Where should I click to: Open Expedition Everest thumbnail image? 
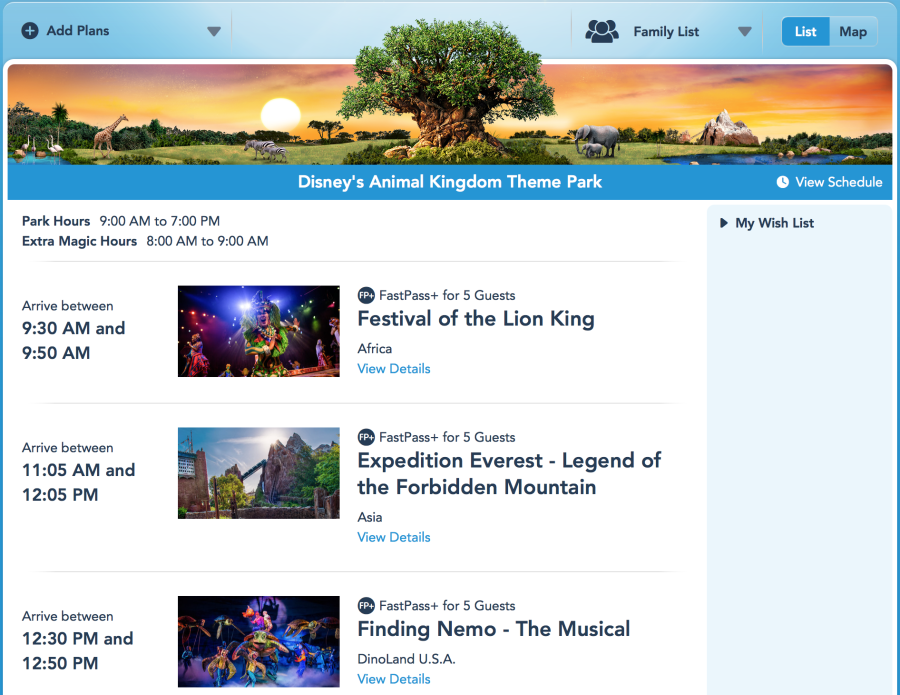pyautogui.click(x=259, y=473)
